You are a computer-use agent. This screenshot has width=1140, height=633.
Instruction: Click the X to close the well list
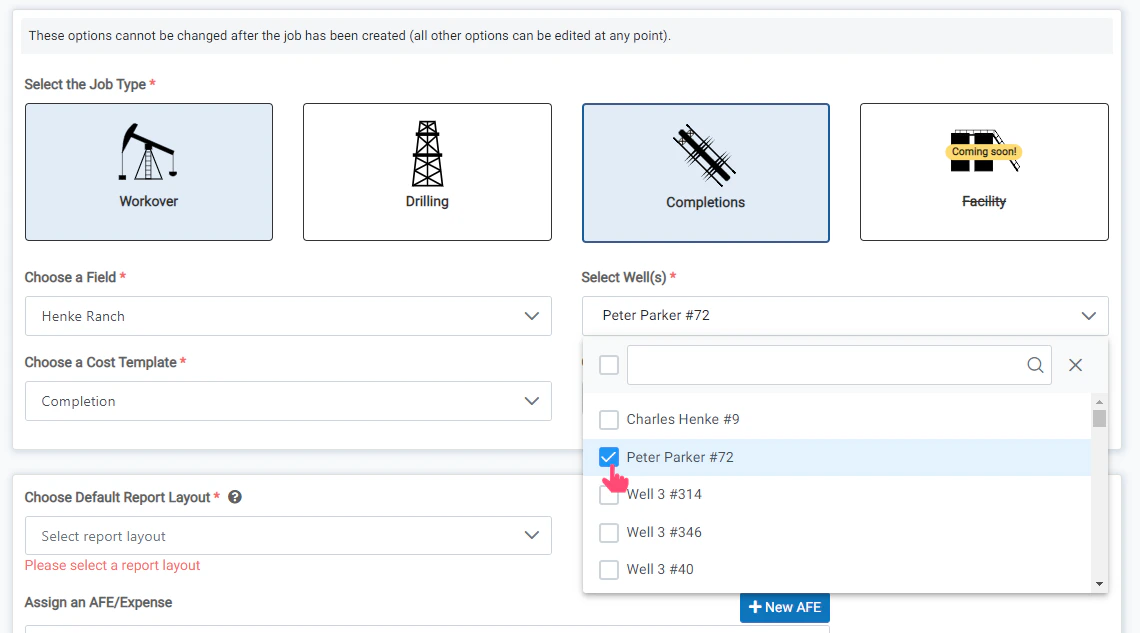1075,365
